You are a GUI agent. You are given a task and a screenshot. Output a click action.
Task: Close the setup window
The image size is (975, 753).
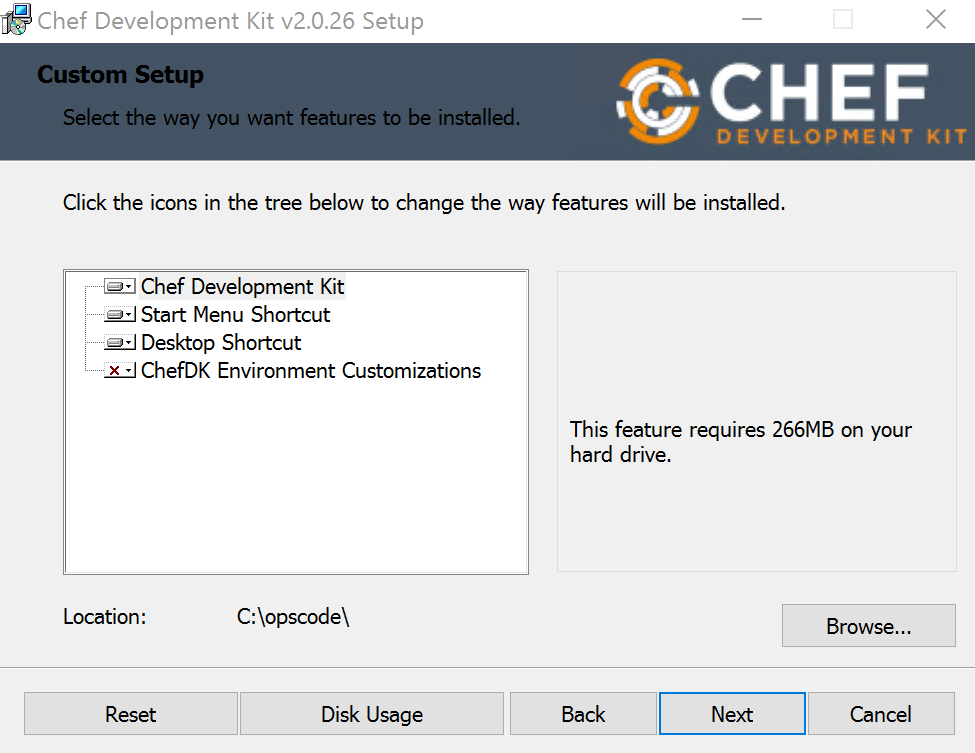pos(935,20)
